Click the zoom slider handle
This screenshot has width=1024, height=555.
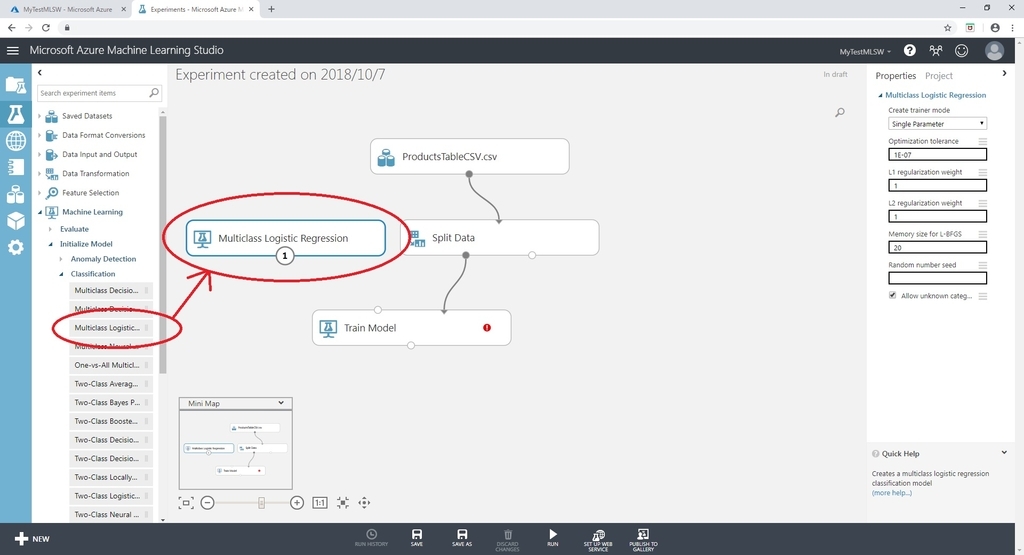click(x=261, y=503)
